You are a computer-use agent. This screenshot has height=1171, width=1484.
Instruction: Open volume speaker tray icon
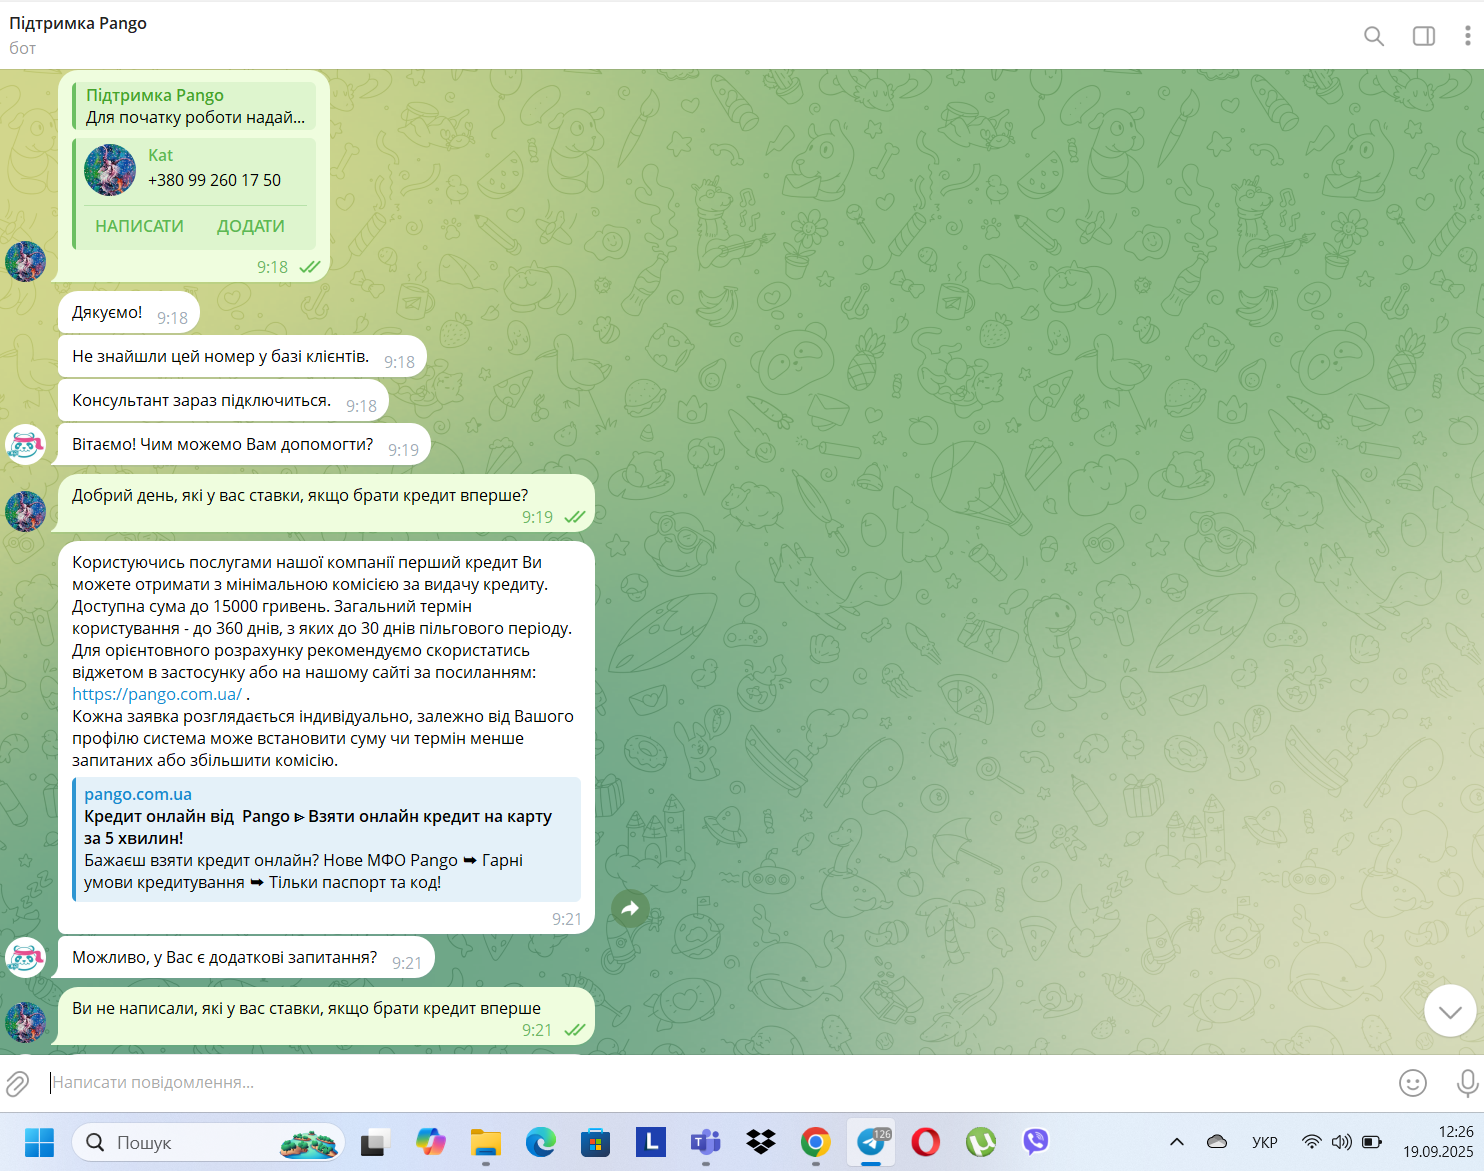1341,1142
